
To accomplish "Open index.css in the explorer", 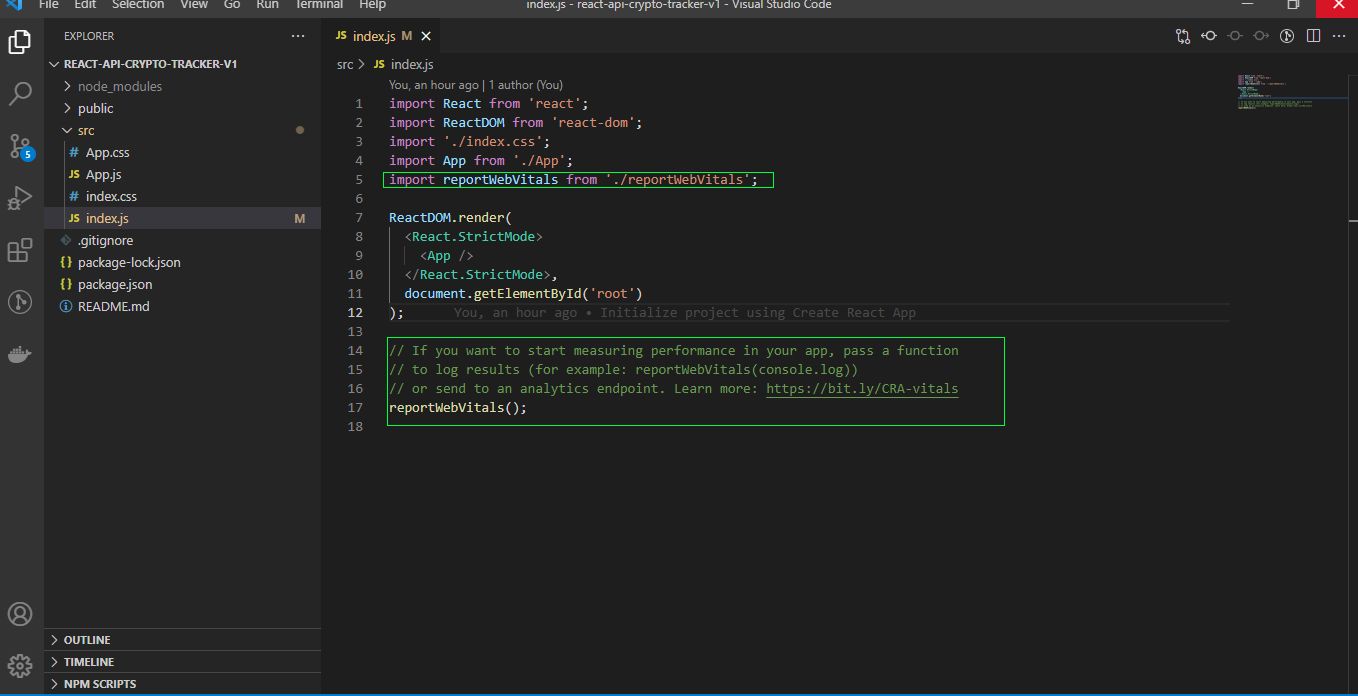I will [x=183, y=197].
